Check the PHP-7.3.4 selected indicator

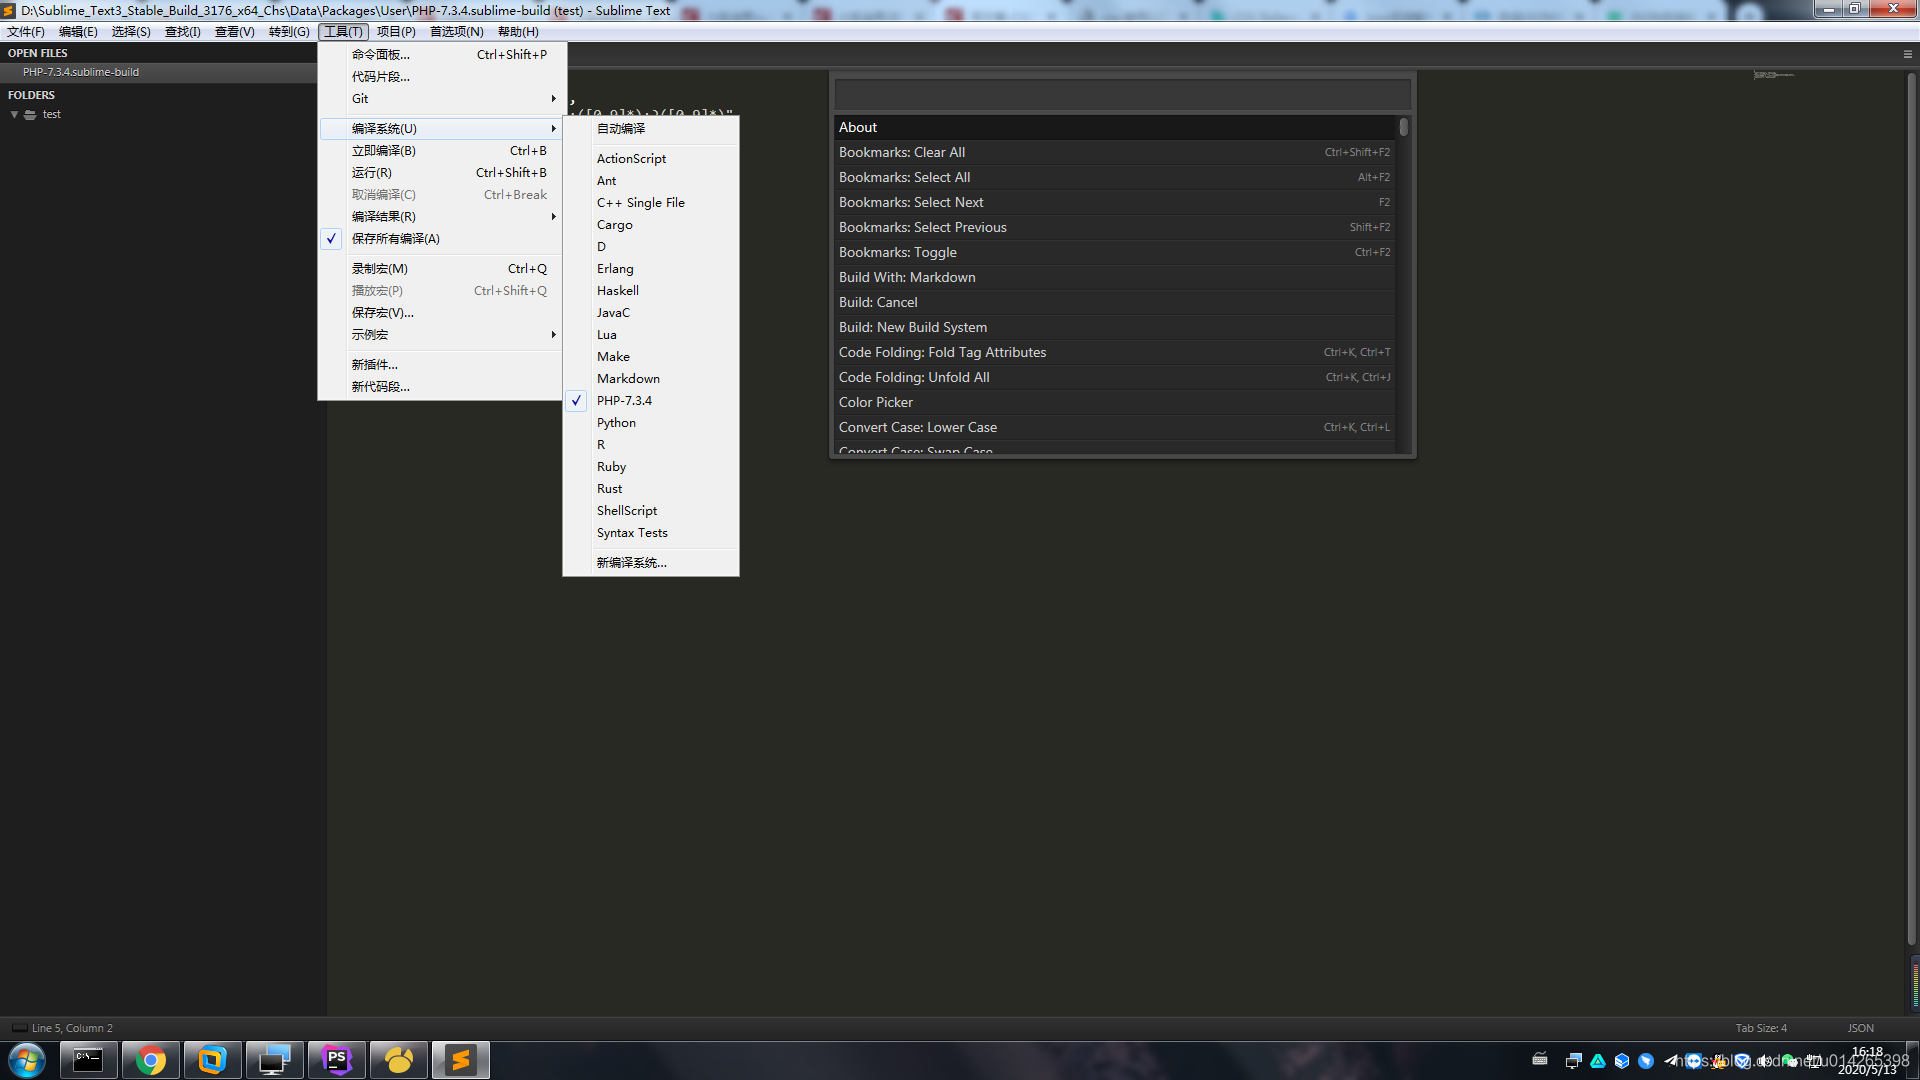pyautogui.click(x=576, y=400)
